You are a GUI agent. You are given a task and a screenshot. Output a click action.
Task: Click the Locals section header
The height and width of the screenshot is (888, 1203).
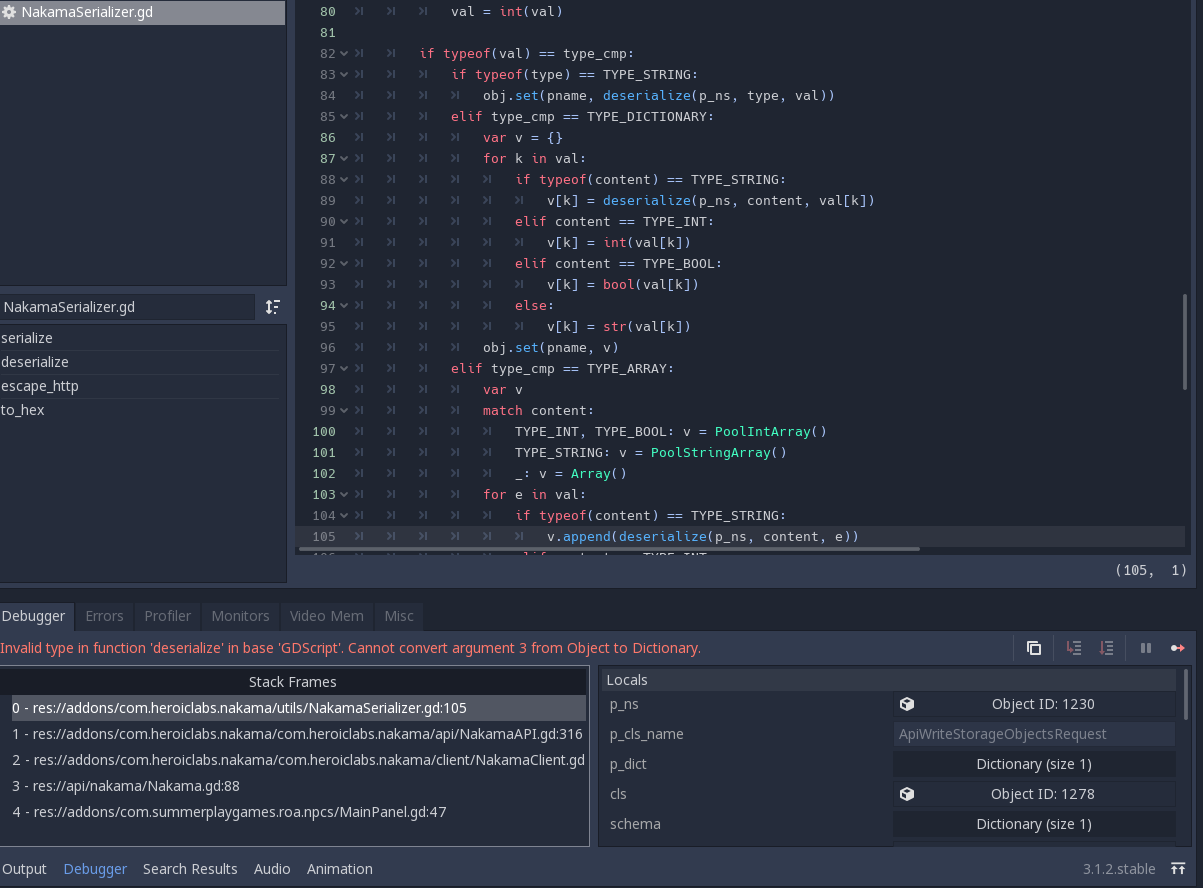click(x=888, y=680)
